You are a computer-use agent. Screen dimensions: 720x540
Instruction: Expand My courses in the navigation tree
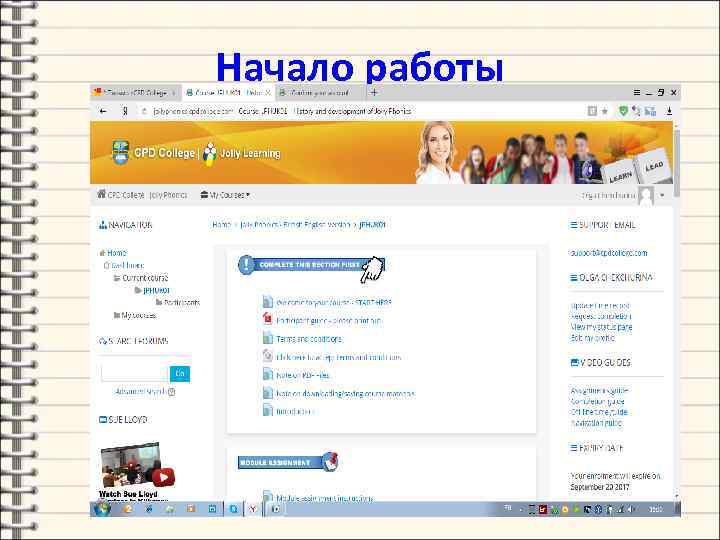tap(138, 315)
